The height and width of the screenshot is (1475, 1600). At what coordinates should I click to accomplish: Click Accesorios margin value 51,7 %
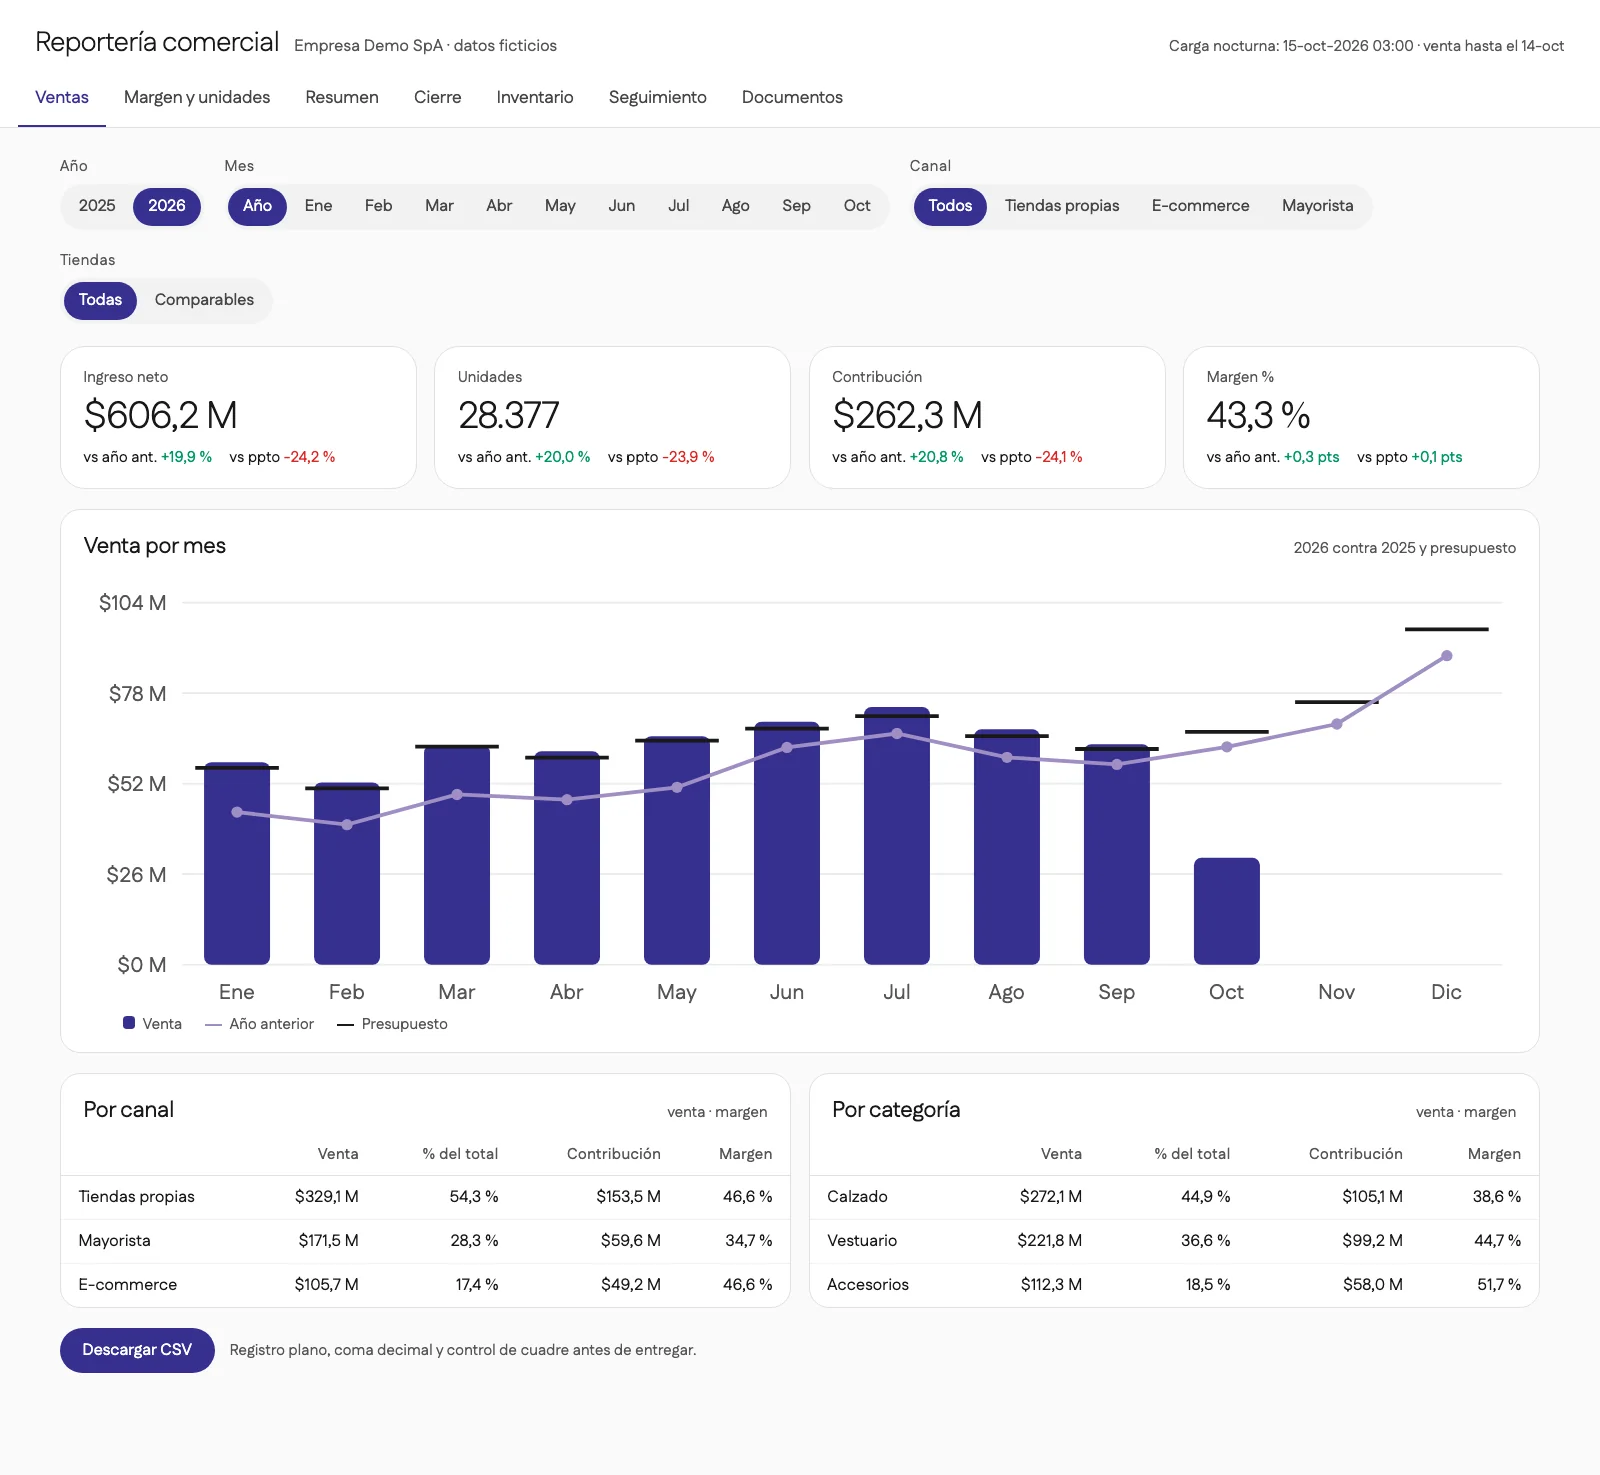[x=1499, y=1285]
